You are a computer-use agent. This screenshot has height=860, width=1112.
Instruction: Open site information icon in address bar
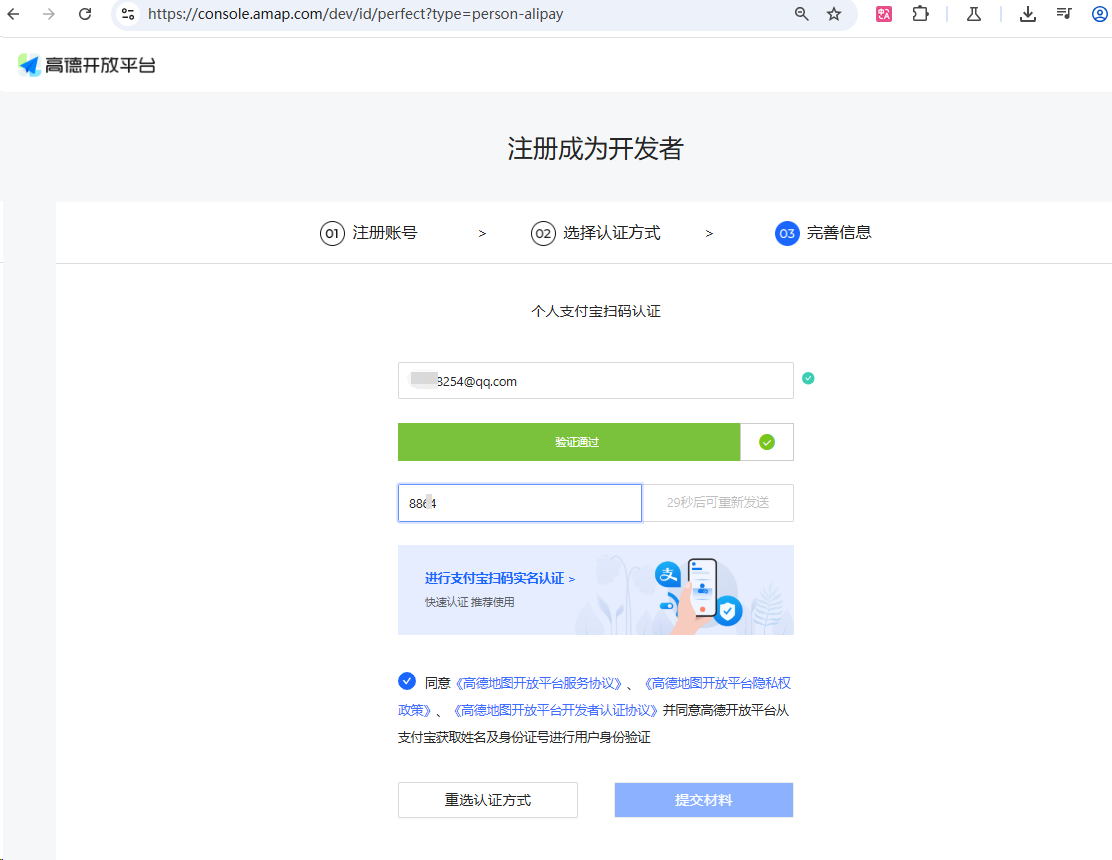pyautogui.click(x=128, y=13)
